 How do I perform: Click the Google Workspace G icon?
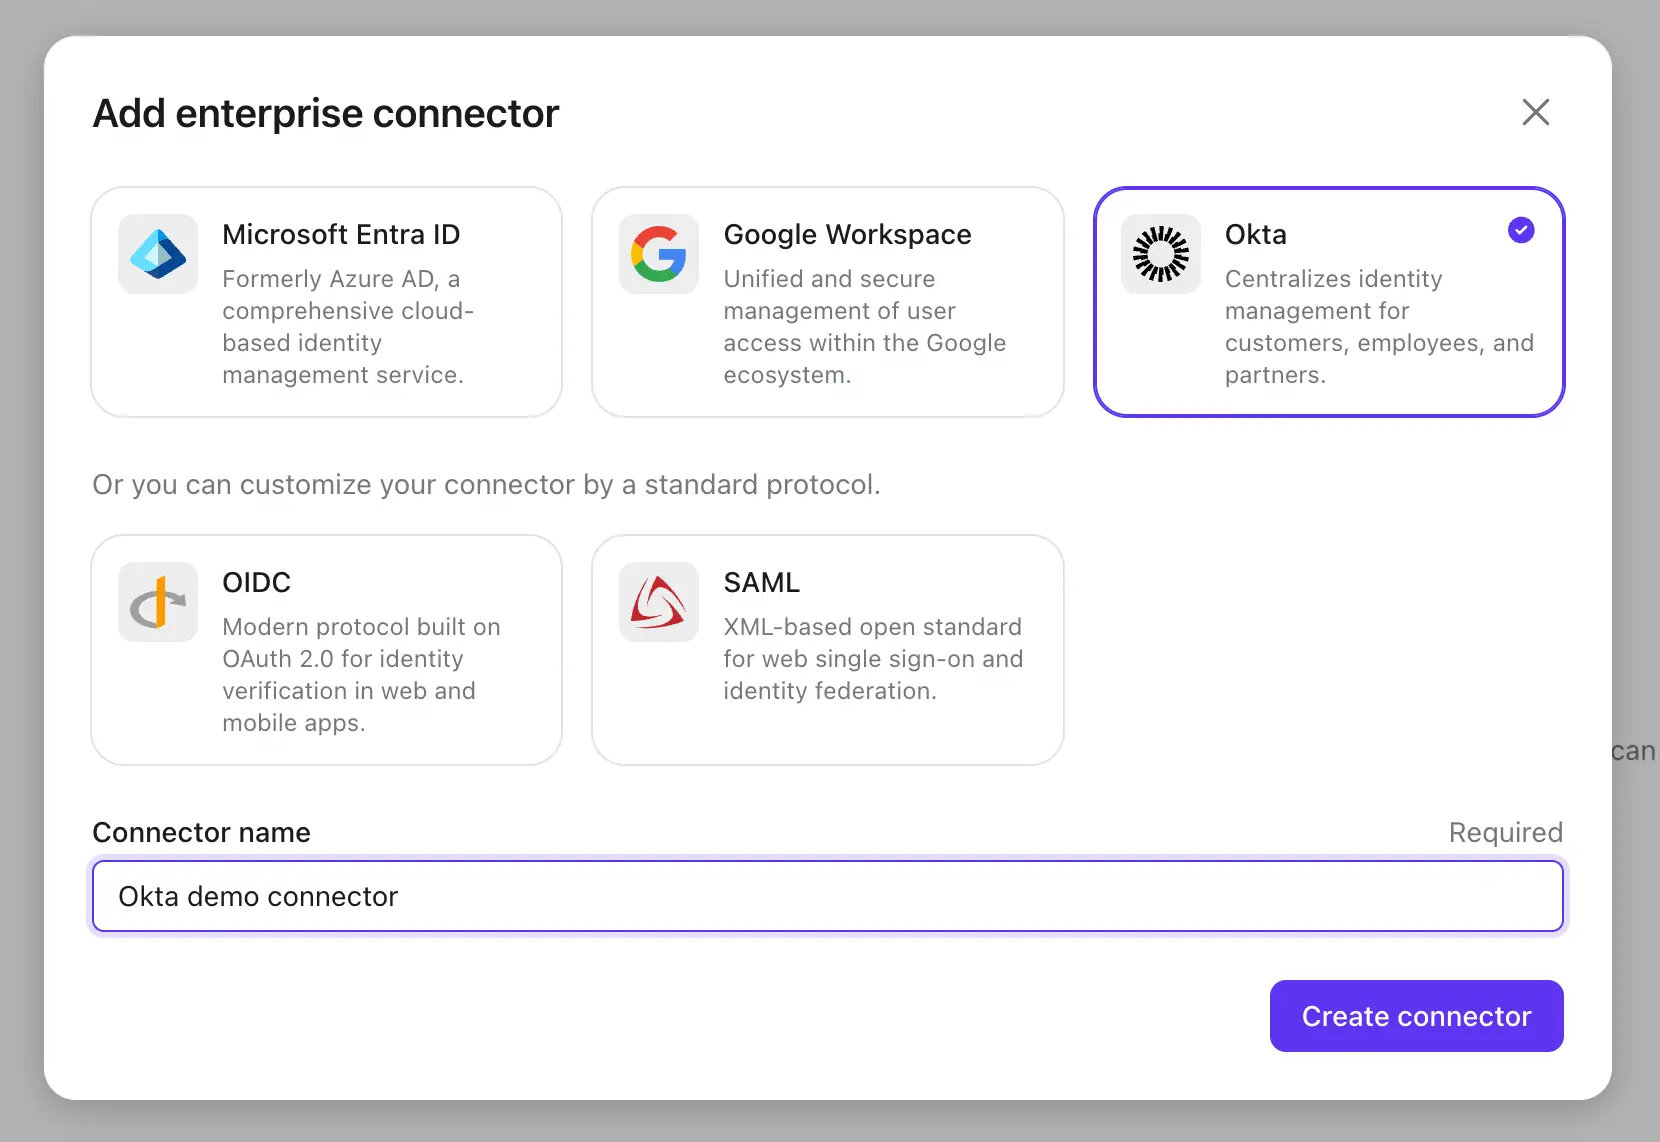point(658,254)
